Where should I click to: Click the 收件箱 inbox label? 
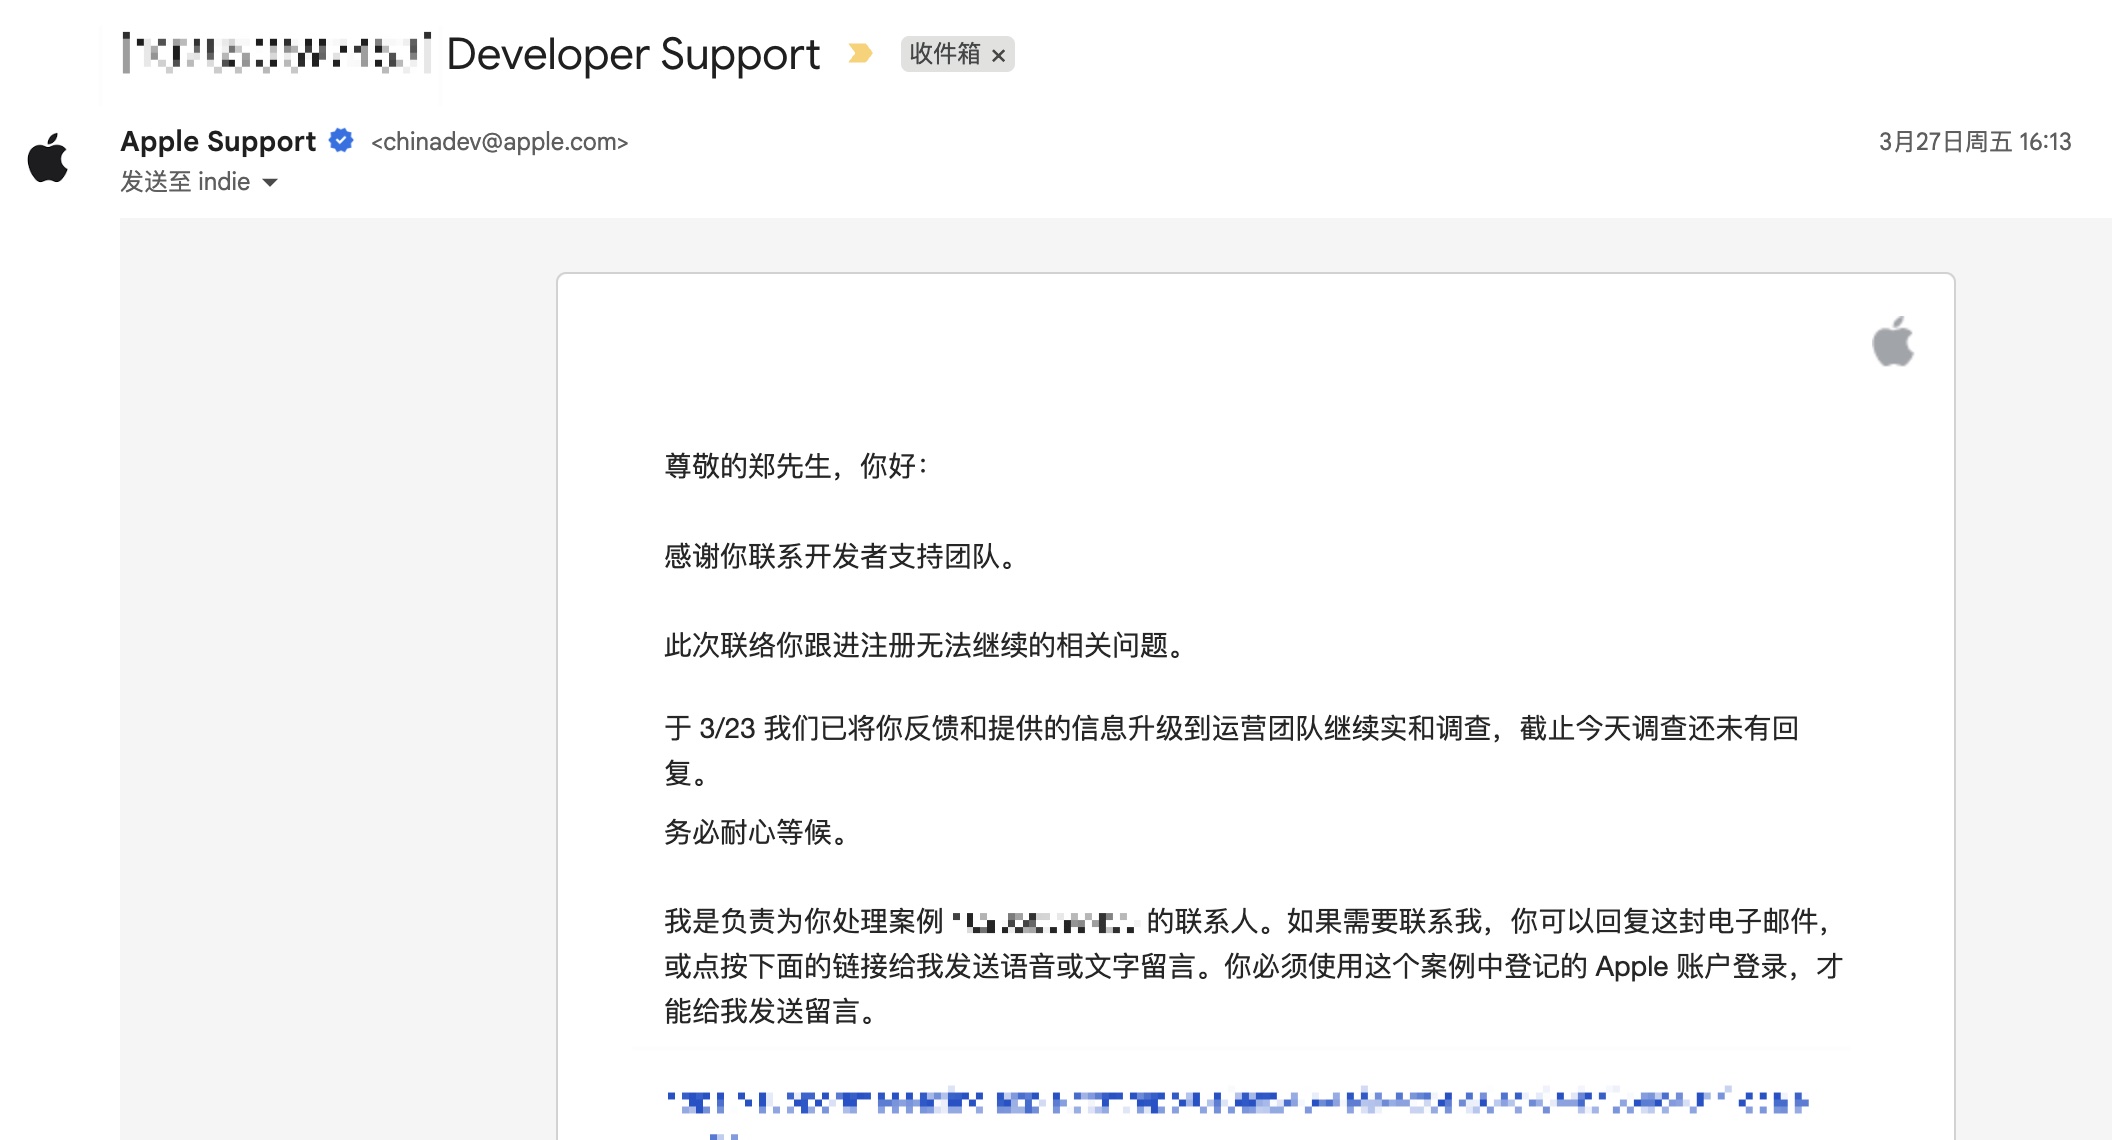pos(945,54)
